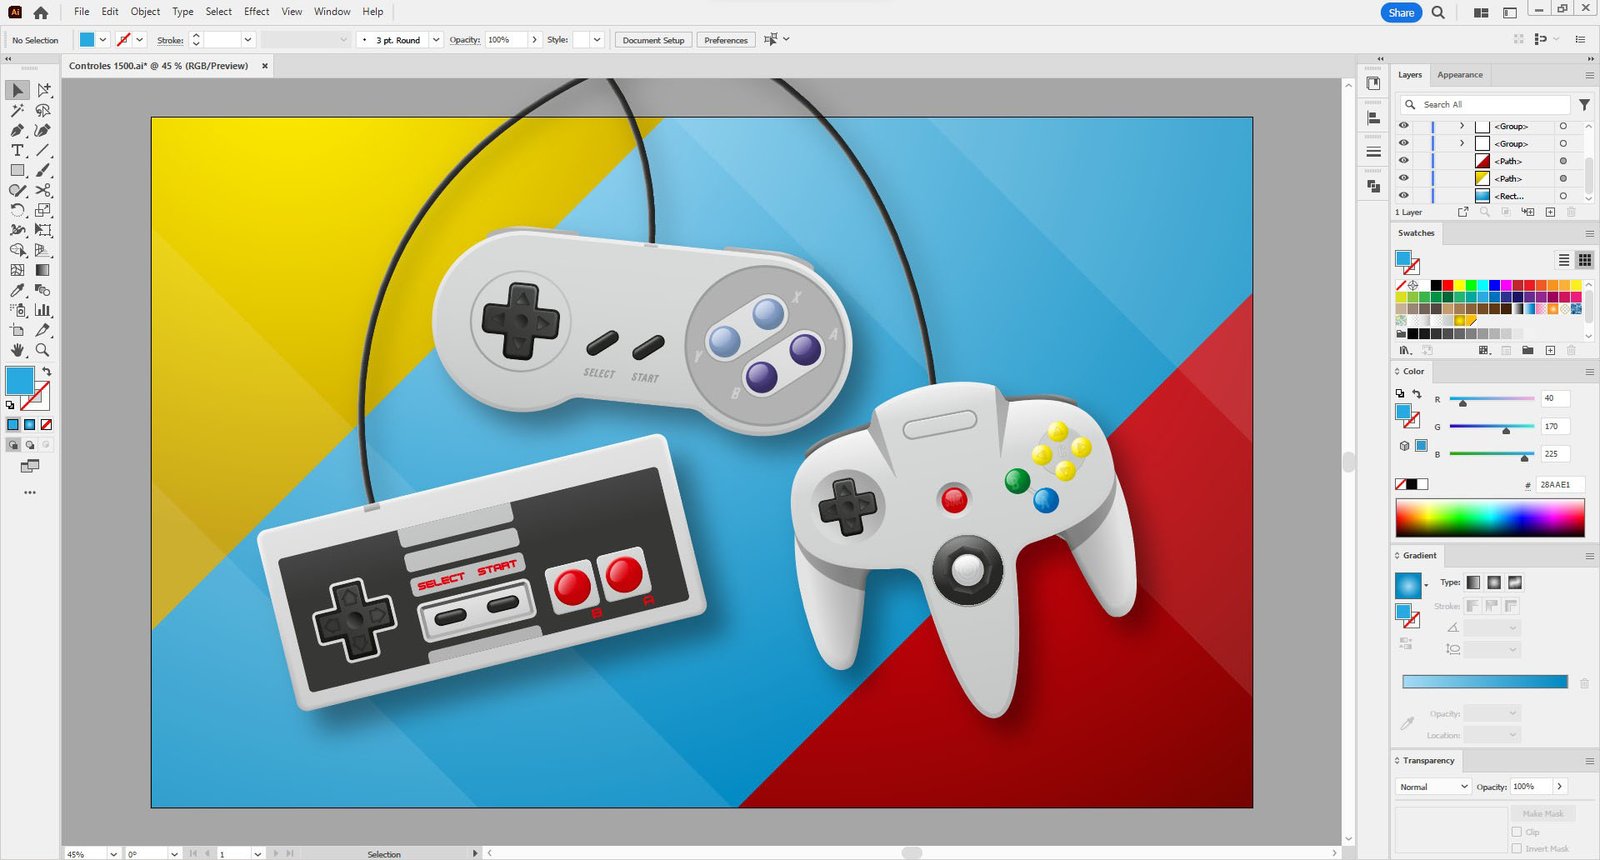Screen dimensions: 1600x860
Task: Swap fill and stroke arrows in toolbar
Action: [x=46, y=372]
